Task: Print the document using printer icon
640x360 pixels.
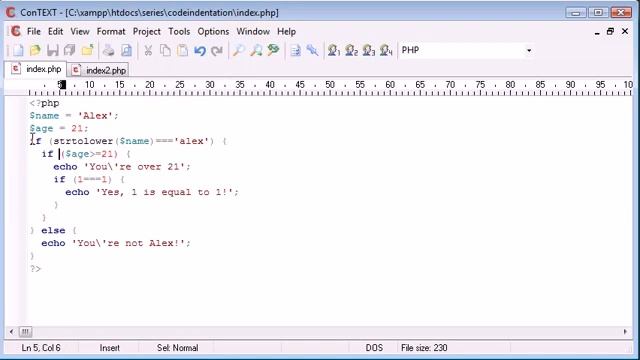Action: 109,50
